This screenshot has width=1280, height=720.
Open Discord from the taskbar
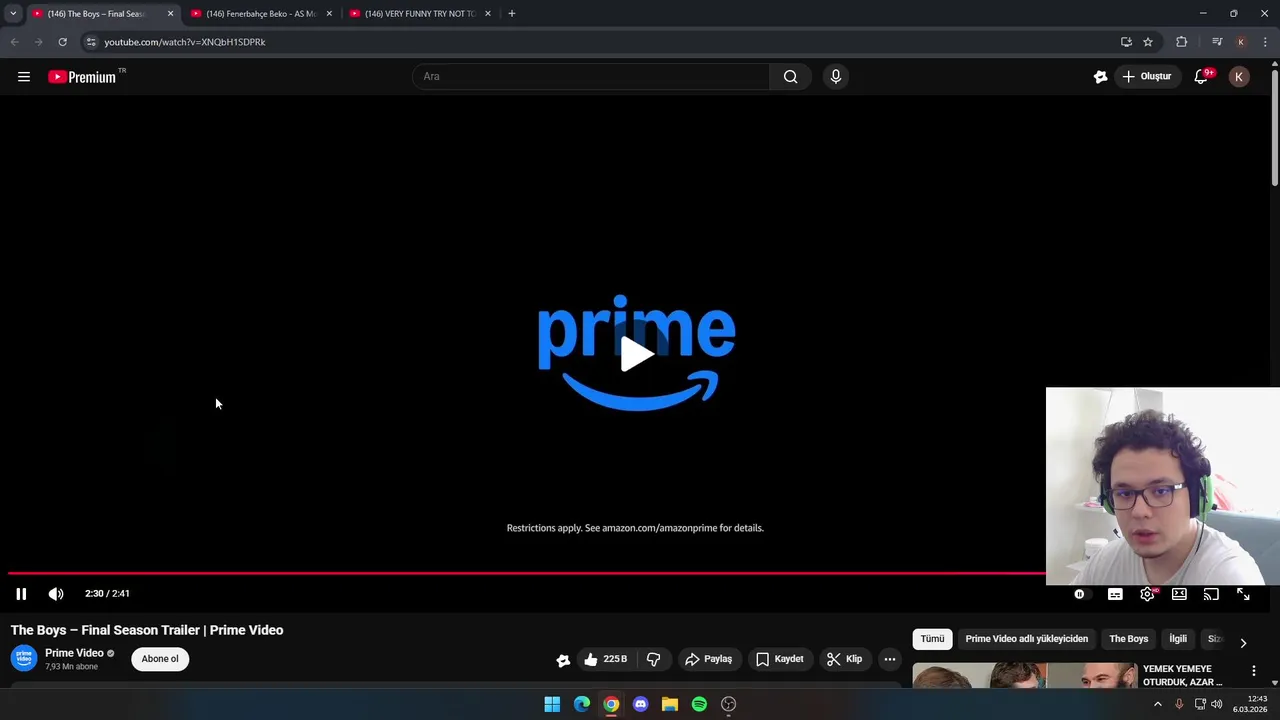(x=641, y=705)
